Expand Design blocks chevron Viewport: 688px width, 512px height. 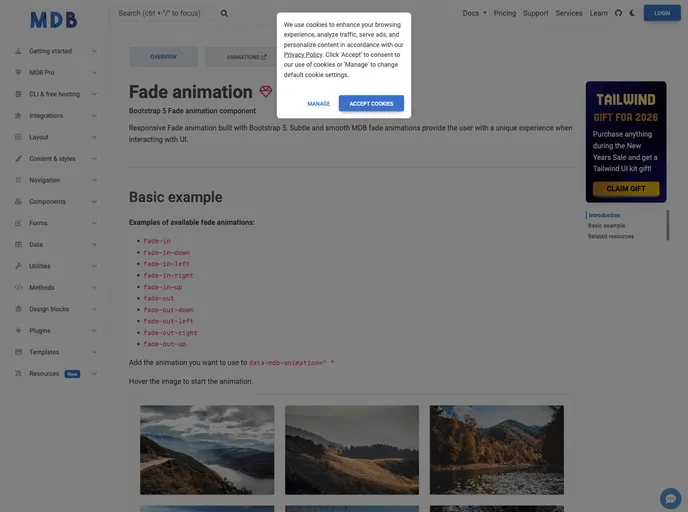click(x=94, y=309)
